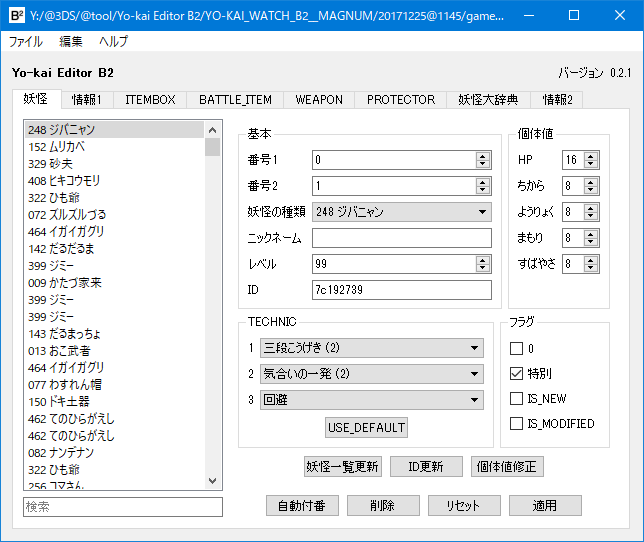The height and width of the screenshot is (542, 644).
Task: Click the 妖怪一覧更新 button
Action: [x=343, y=466]
